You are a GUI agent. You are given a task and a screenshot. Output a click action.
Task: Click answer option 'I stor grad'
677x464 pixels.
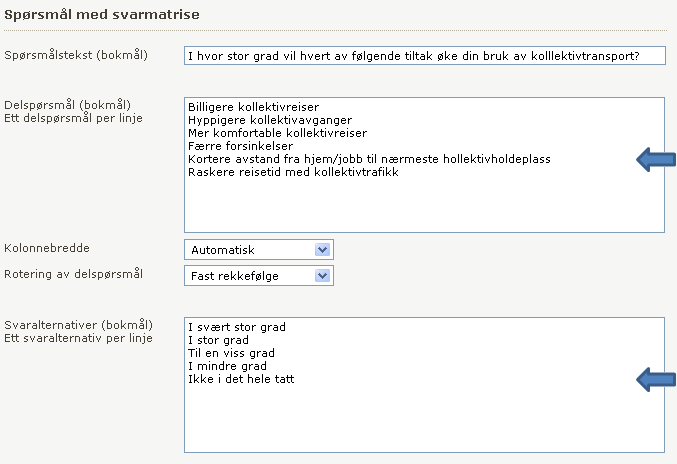coord(218,340)
